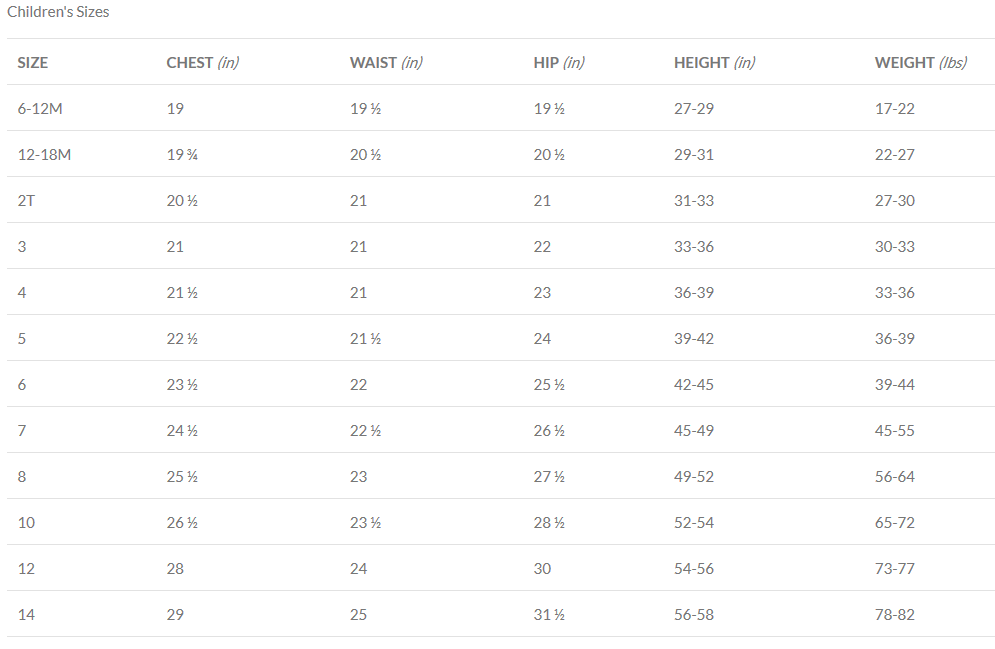Click the CHEST (in) column header
Image resolution: width=995 pixels, height=649 pixels.
point(202,62)
